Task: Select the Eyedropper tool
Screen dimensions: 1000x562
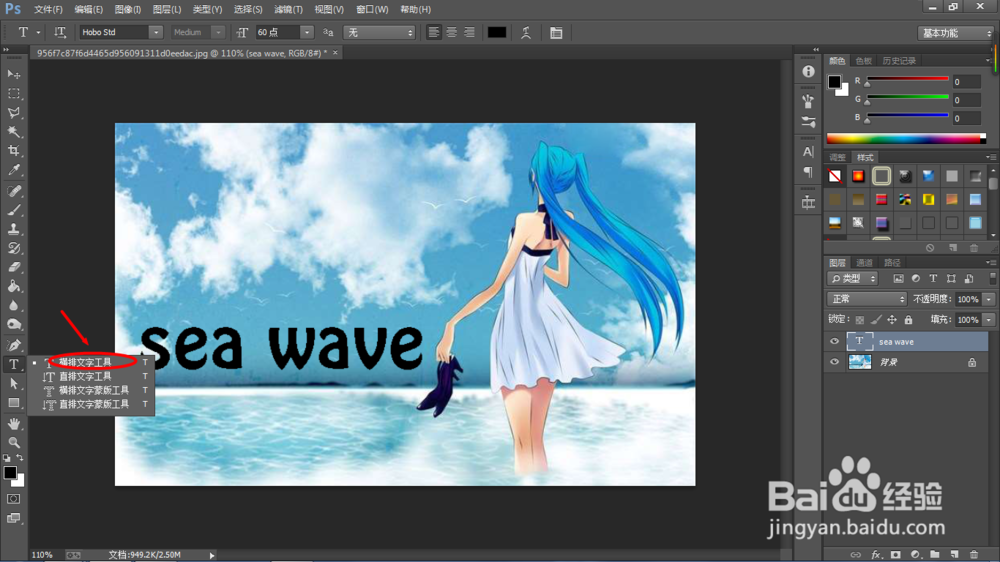Action: (x=13, y=170)
